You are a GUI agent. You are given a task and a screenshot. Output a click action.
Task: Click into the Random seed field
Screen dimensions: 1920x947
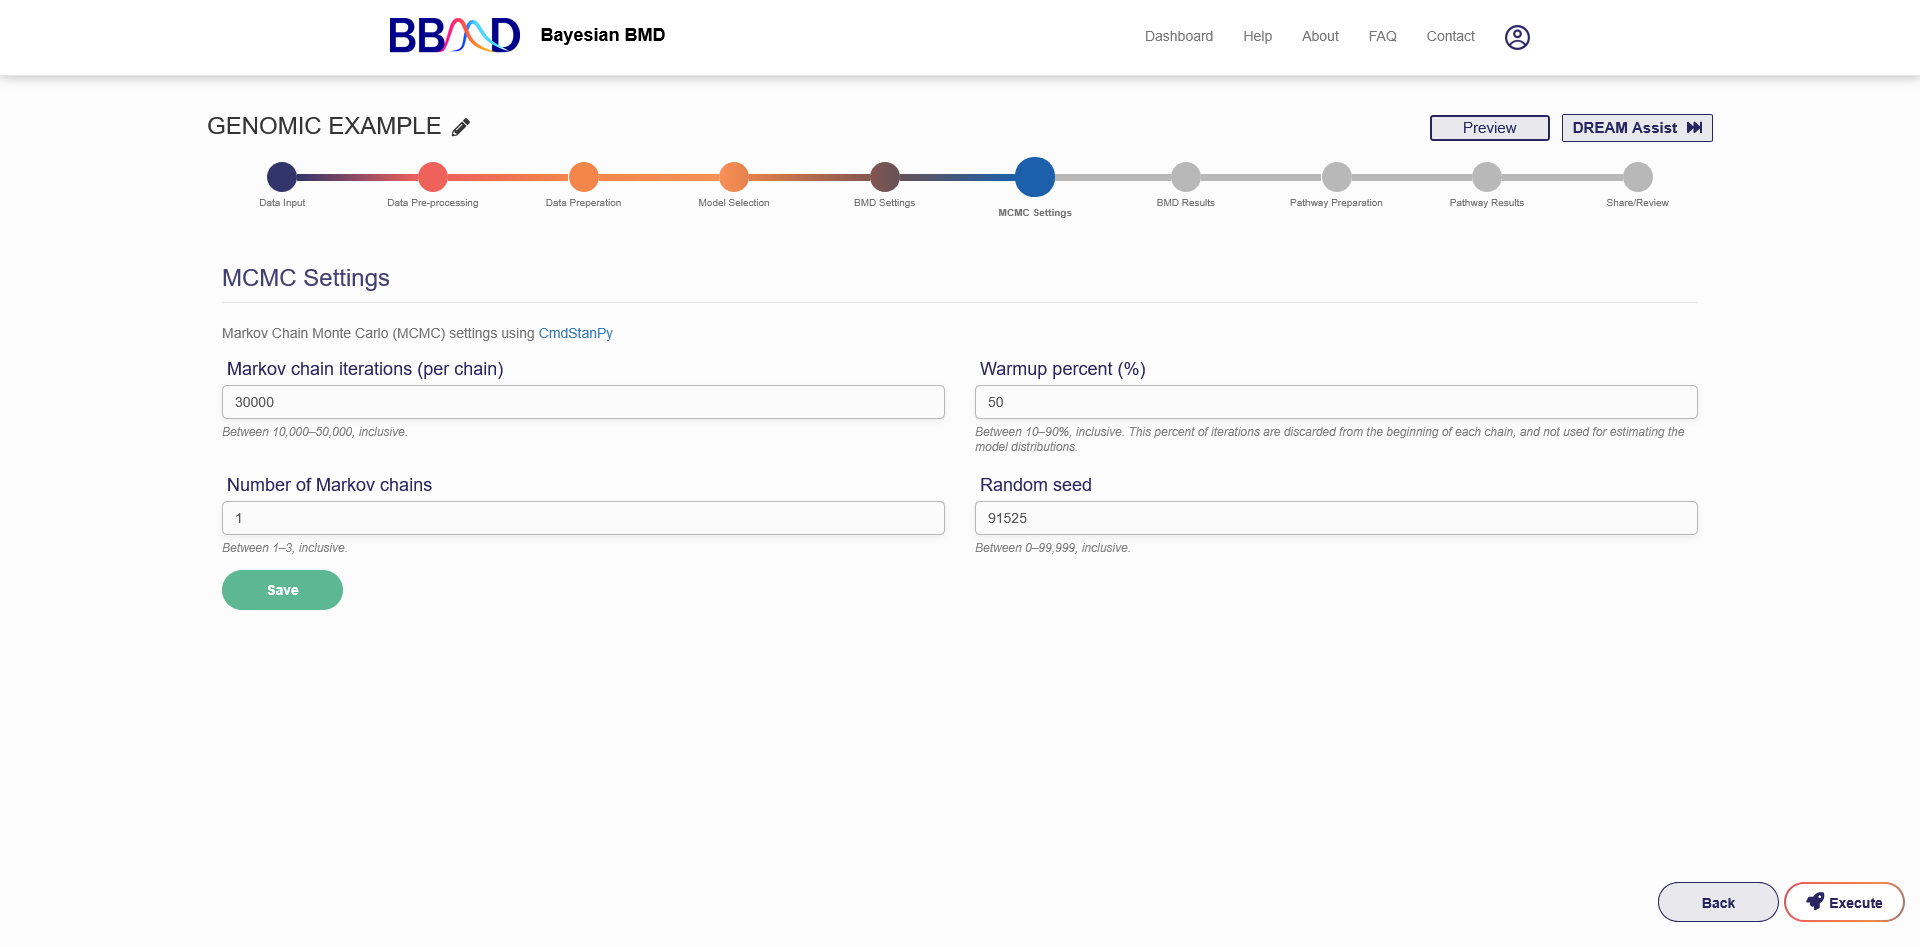point(1335,518)
